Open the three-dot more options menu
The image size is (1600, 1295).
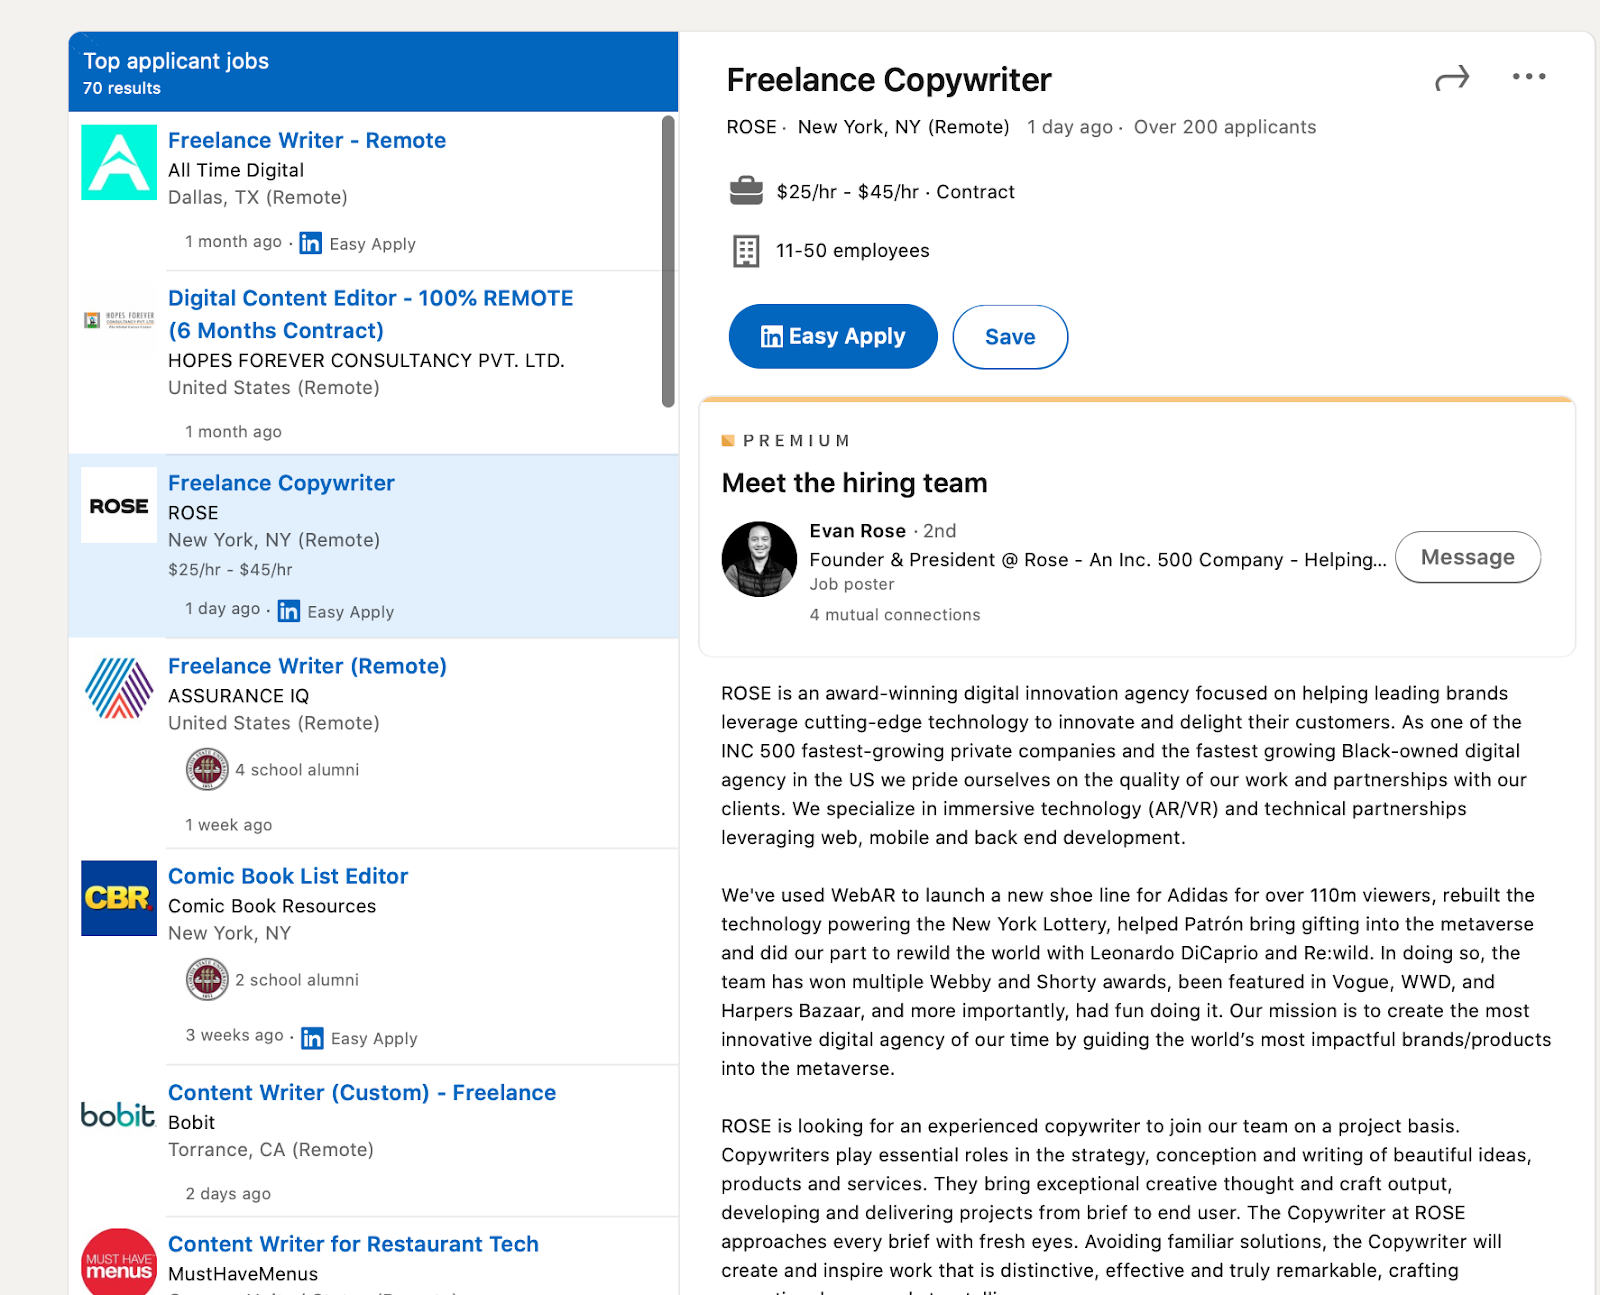(x=1528, y=77)
